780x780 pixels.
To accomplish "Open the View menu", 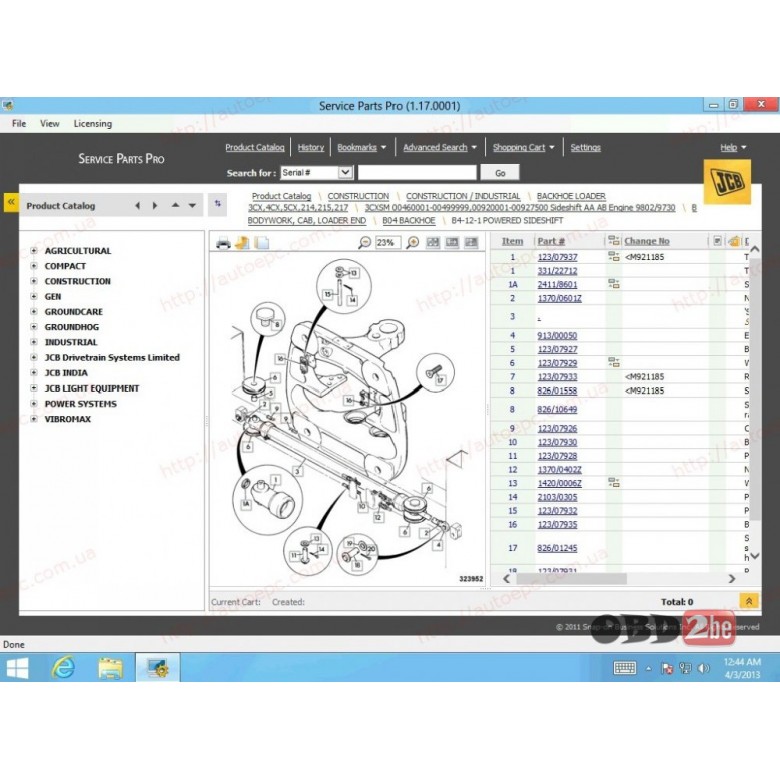I will coord(50,123).
